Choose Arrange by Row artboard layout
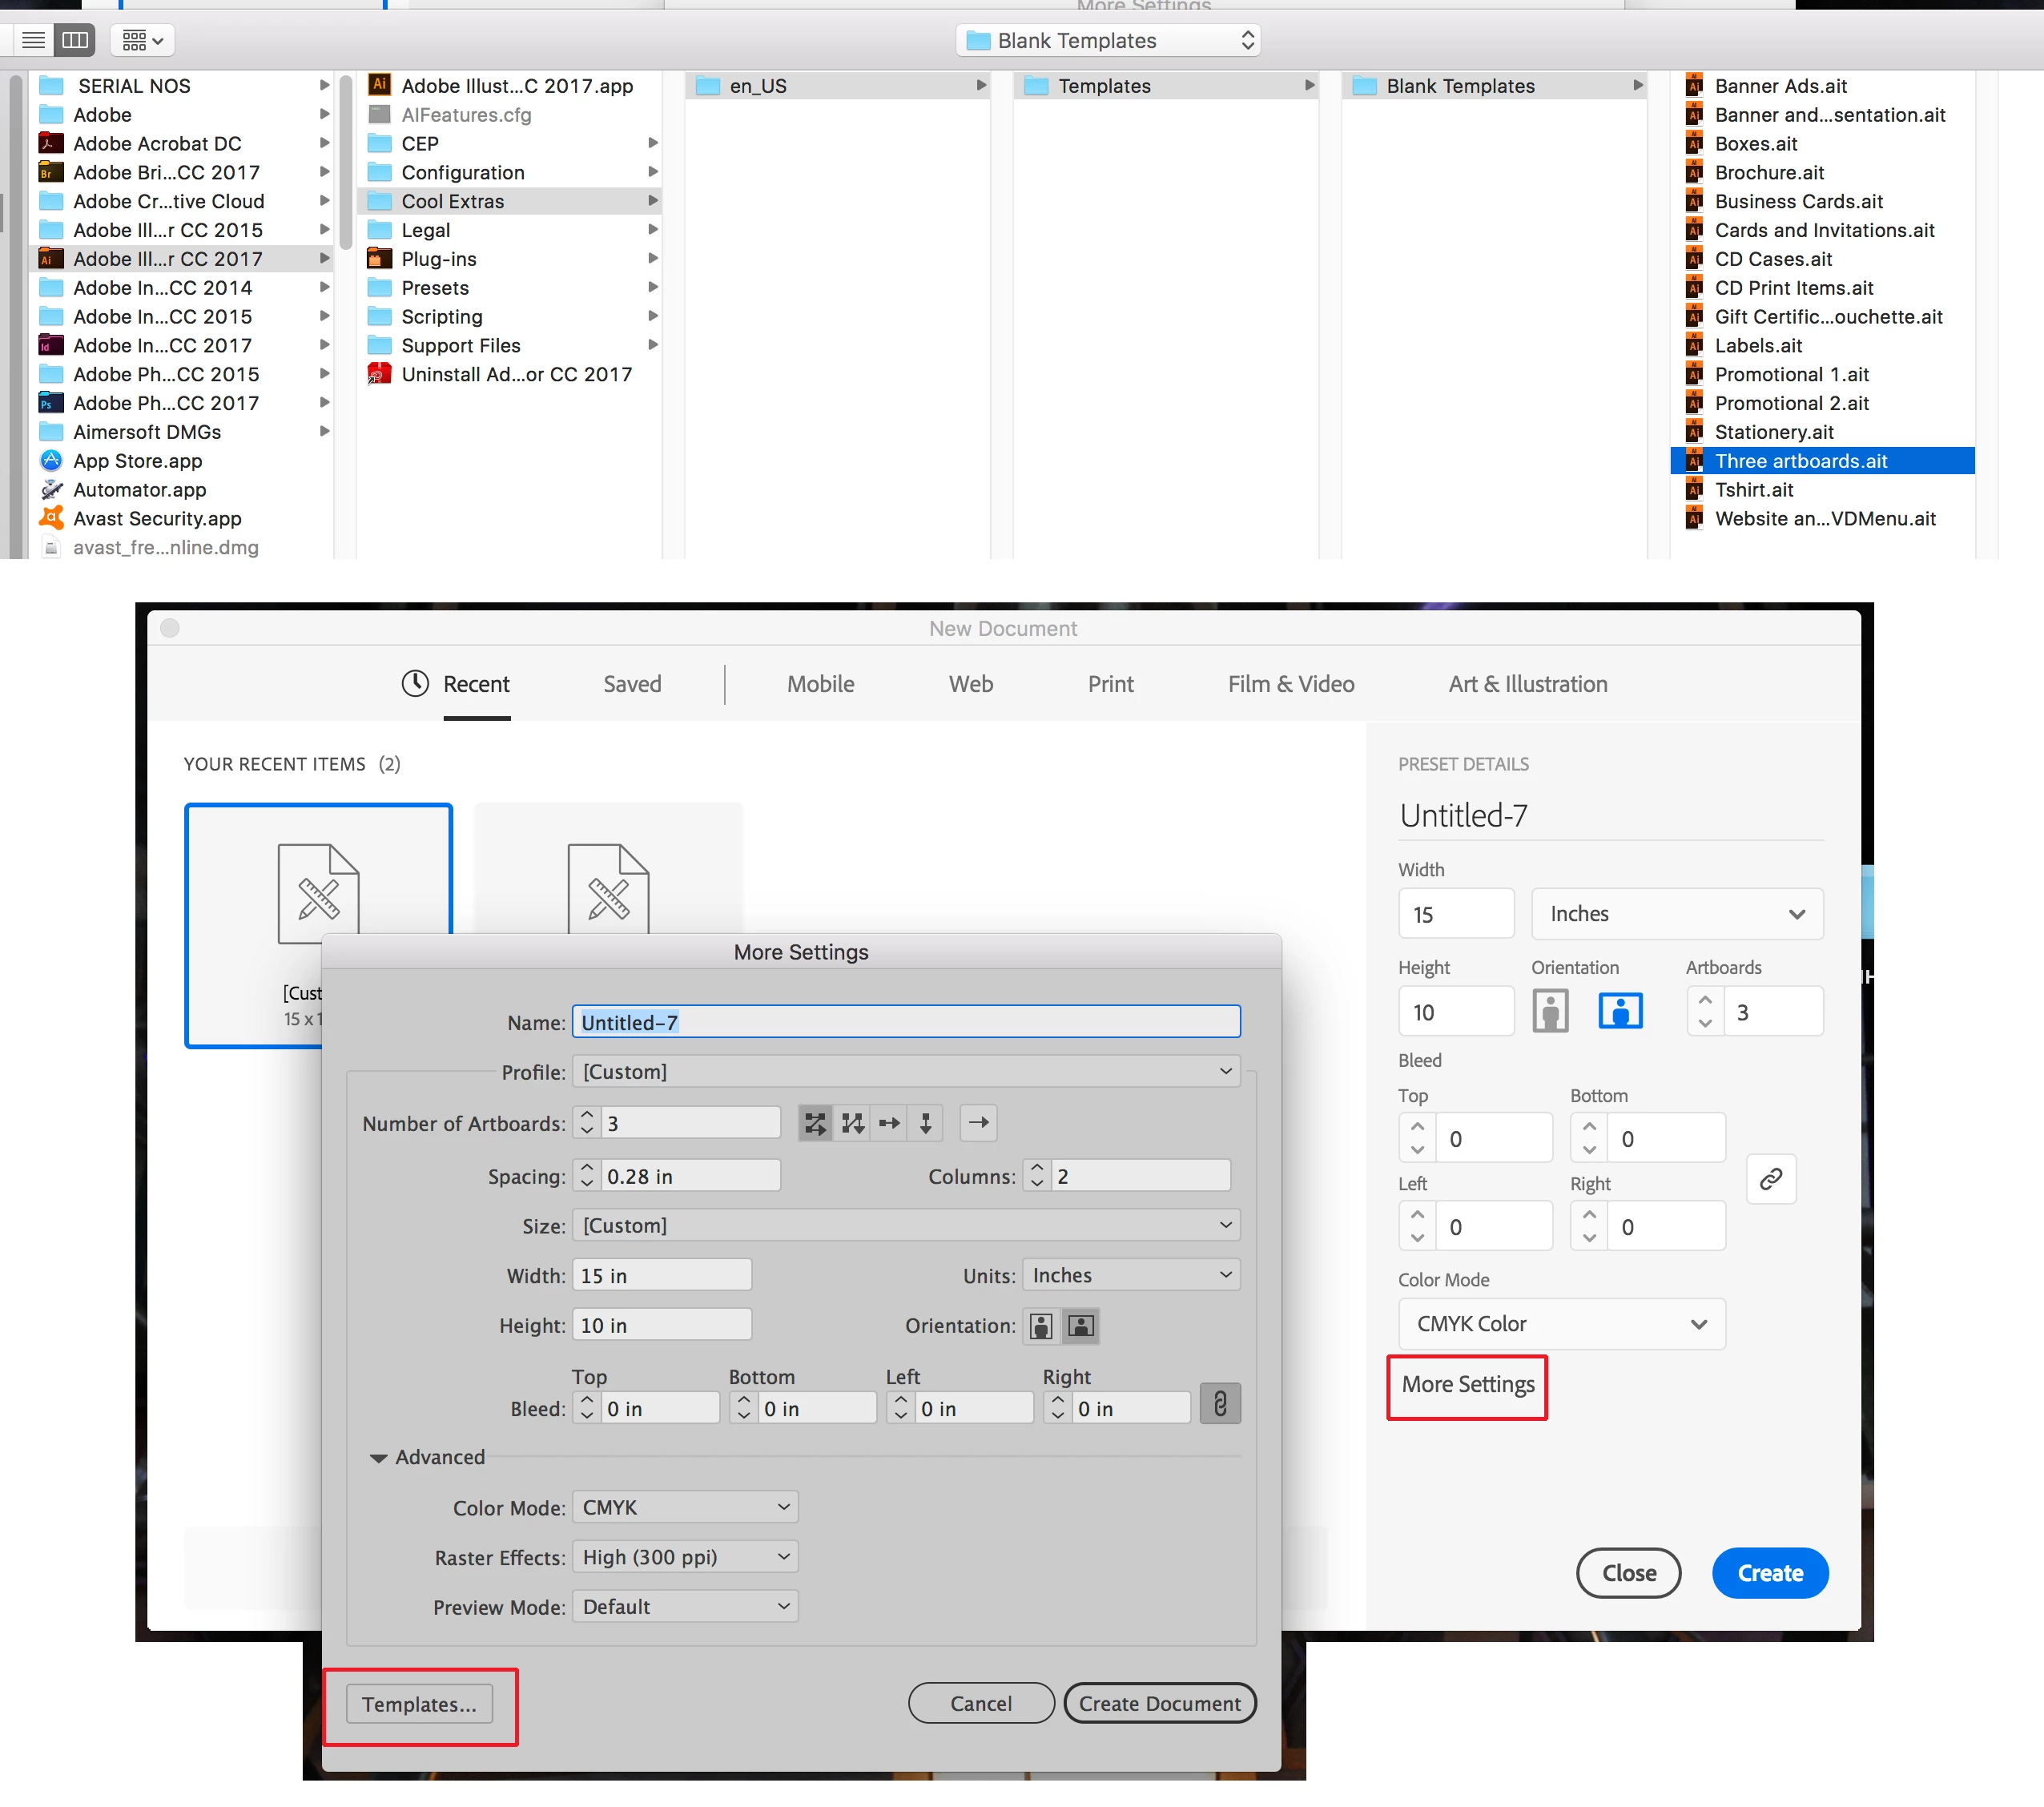2044x1807 pixels. point(889,1123)
